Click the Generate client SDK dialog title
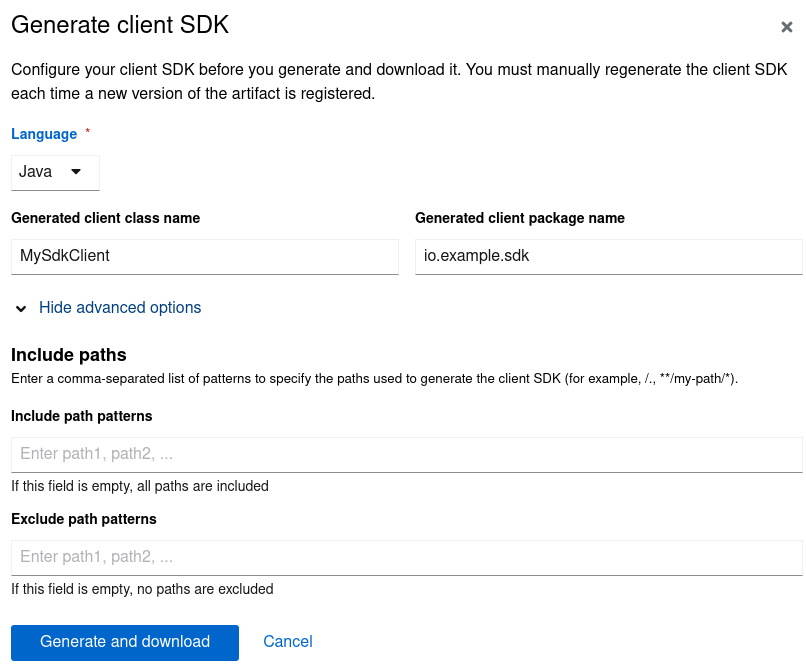 coord(120,25)
